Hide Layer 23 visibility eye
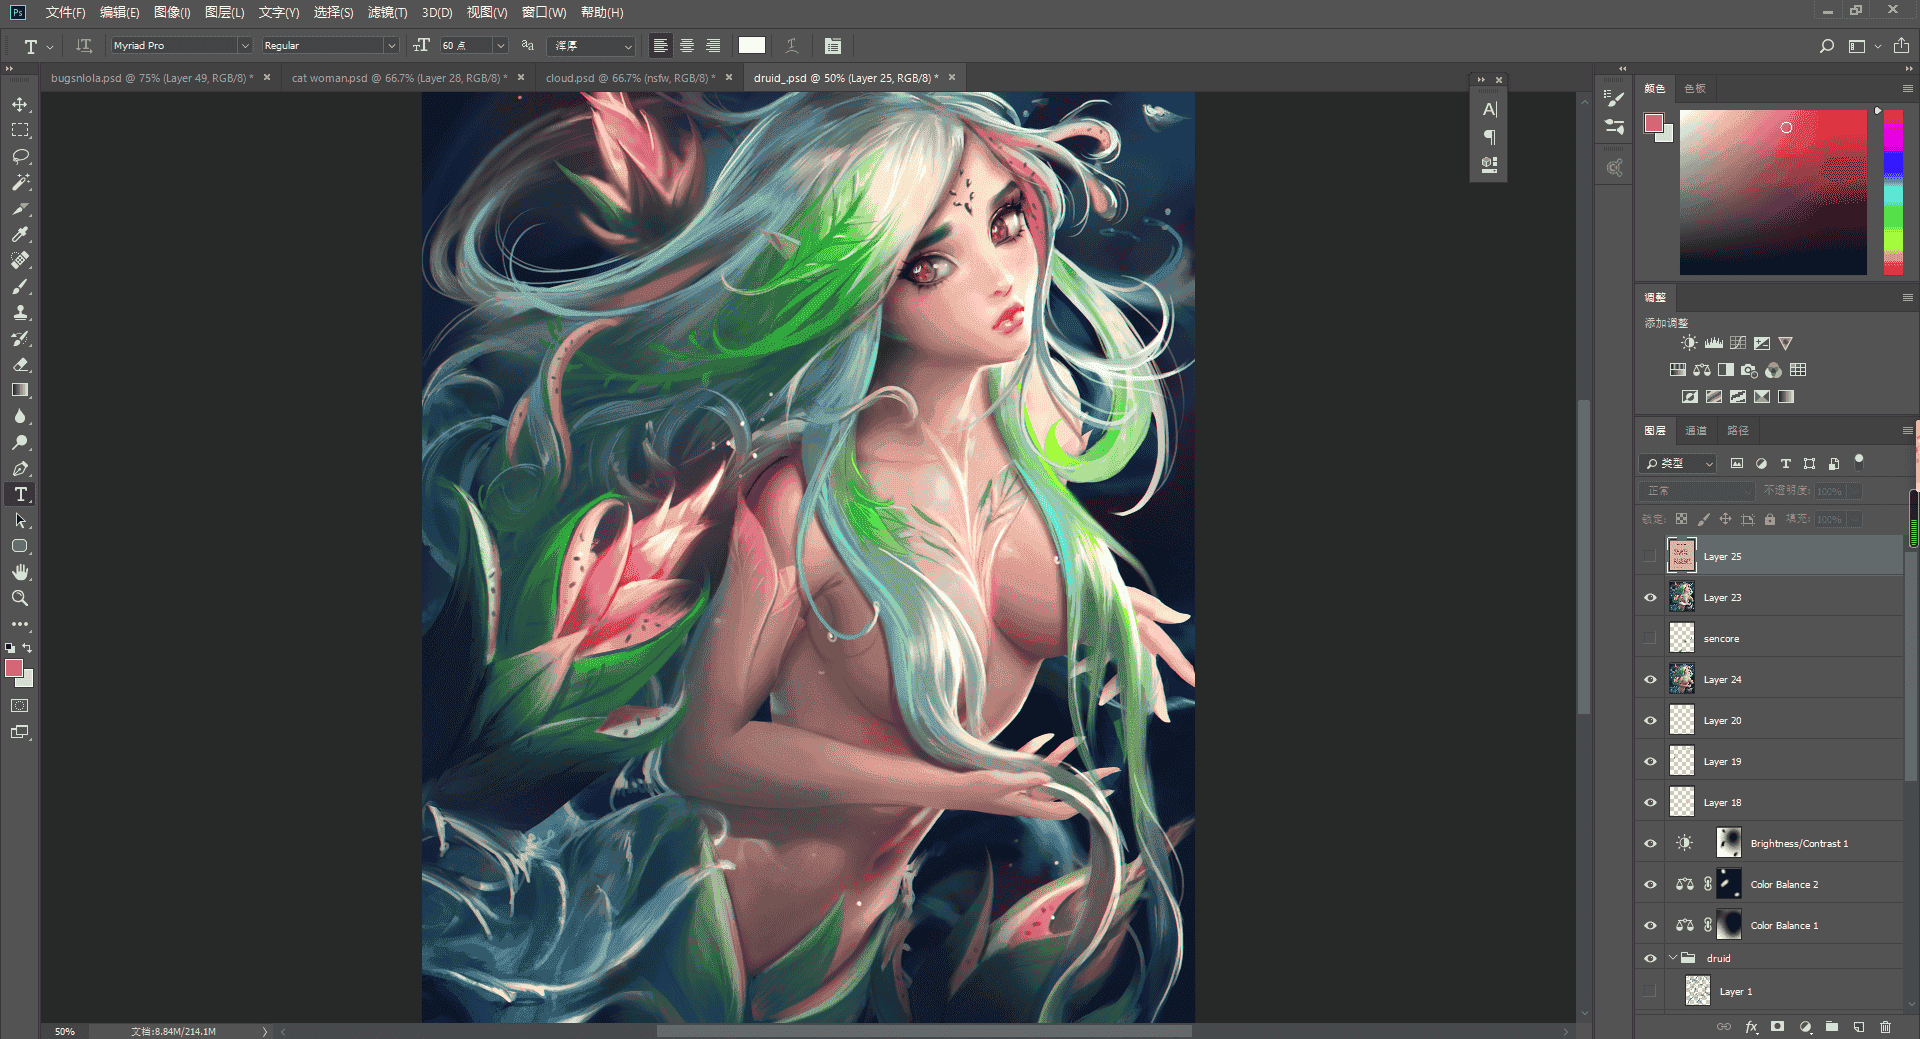This screenshot has width=1920, height=1039. click(x=1650, y=597)
